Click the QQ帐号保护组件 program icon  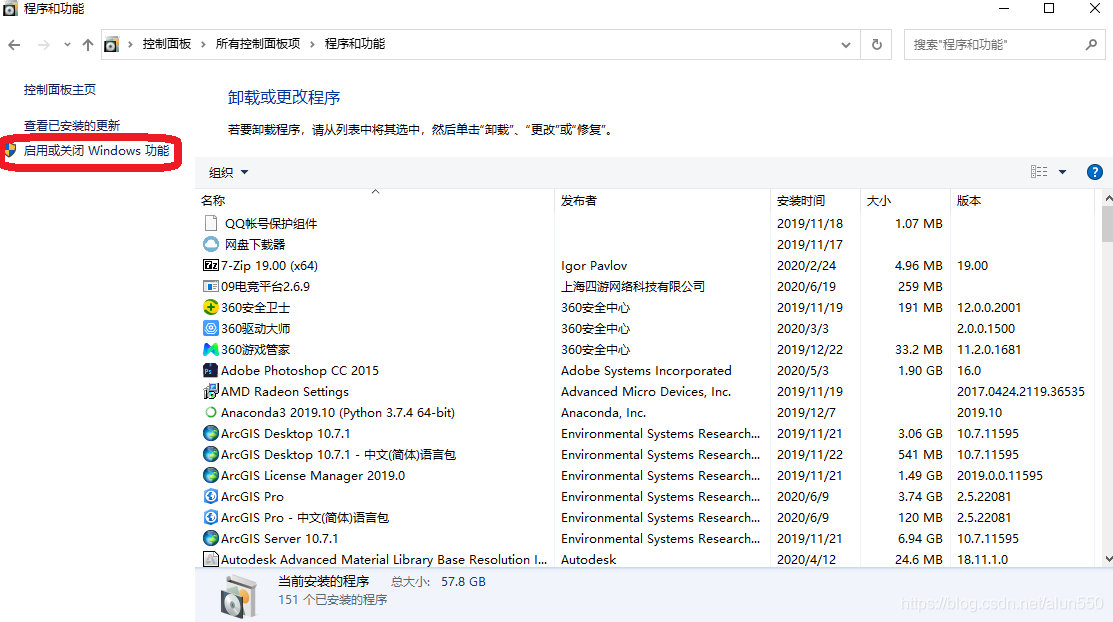coord(210,223)
